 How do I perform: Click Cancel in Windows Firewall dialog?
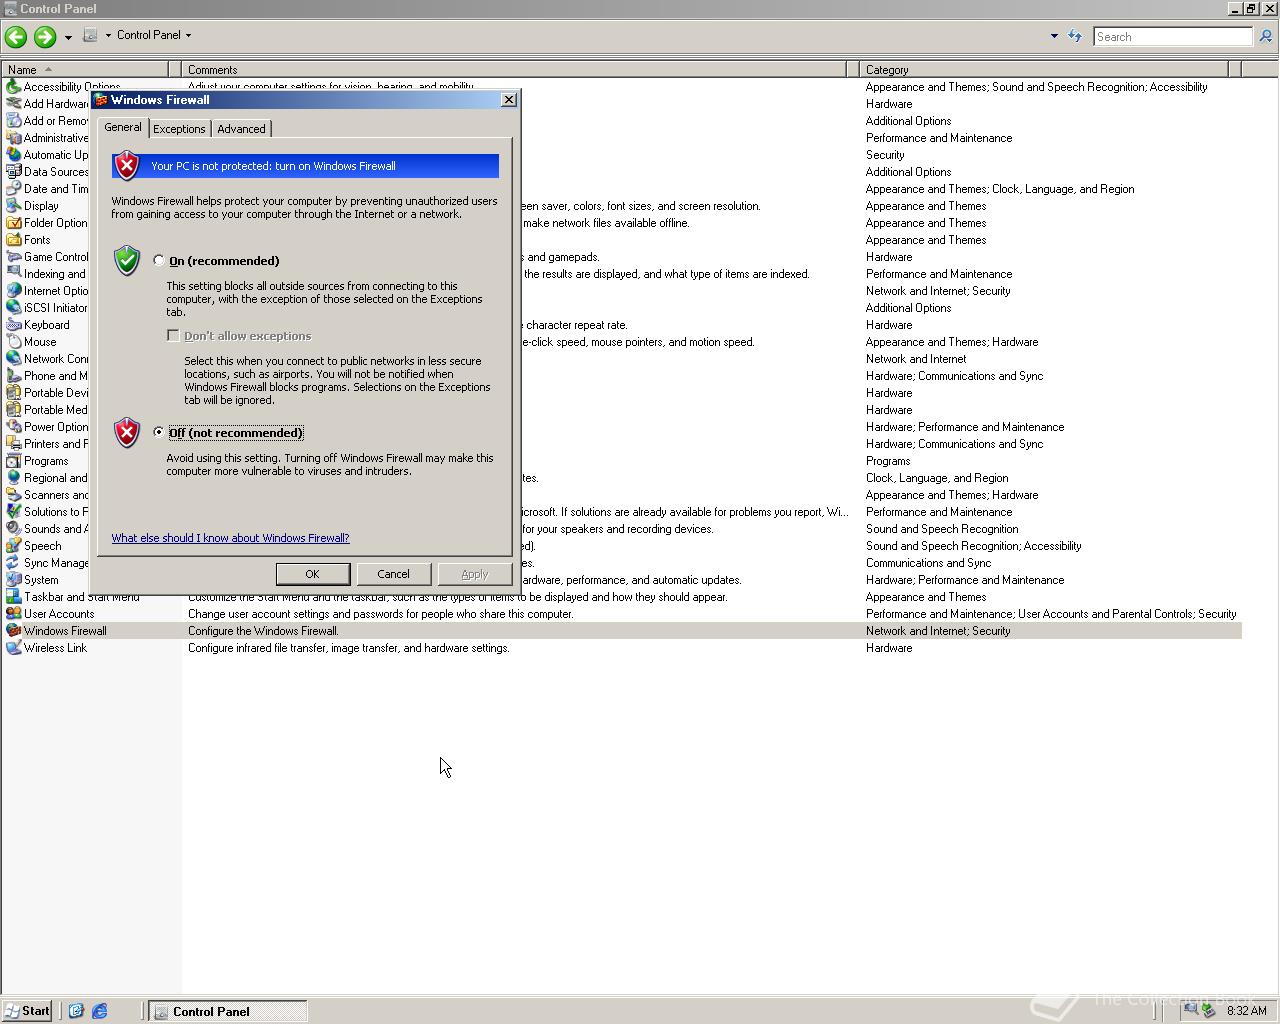pos(393,574)
